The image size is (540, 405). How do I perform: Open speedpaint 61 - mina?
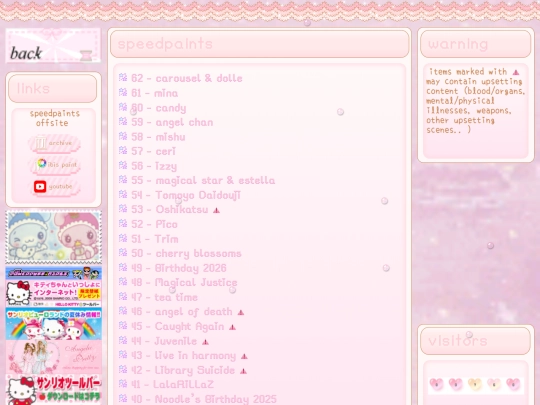pyautogui.click(x=155, y=93)
